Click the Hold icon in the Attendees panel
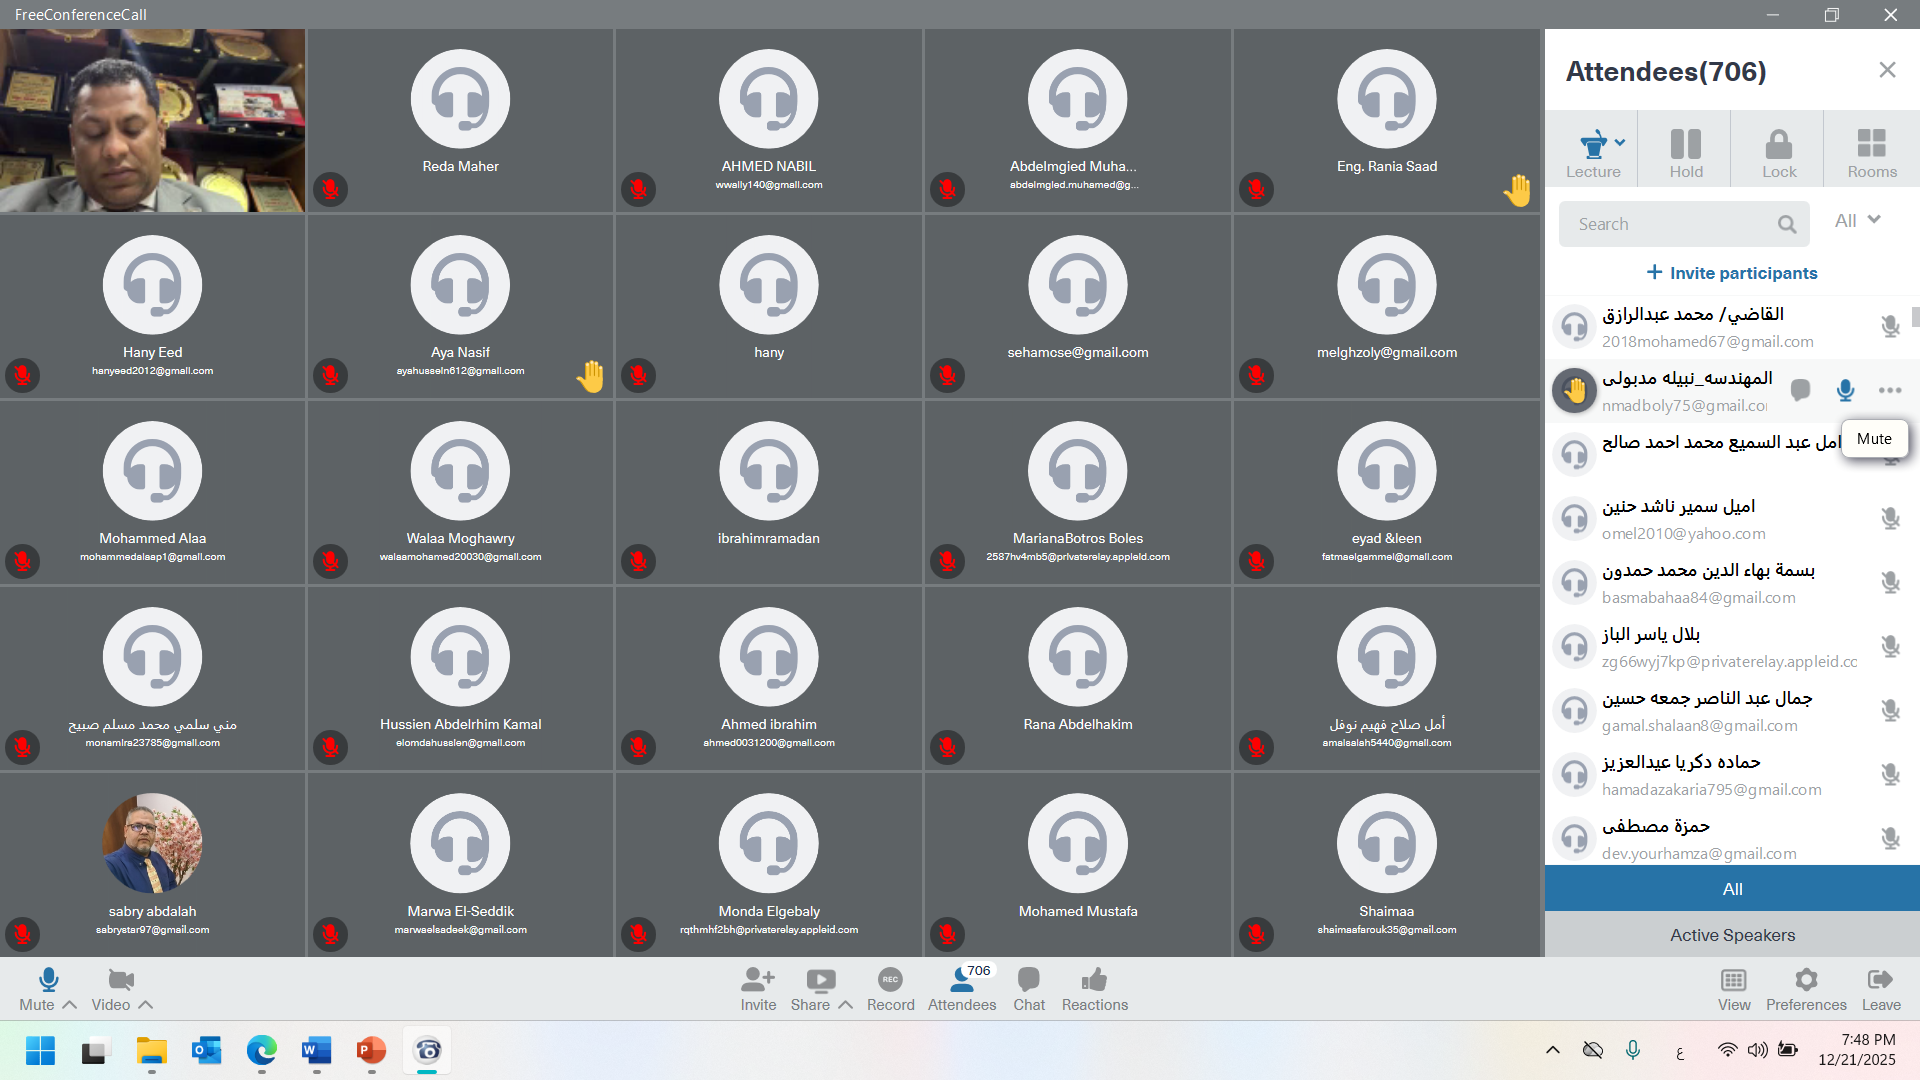The width and height of the screenshot is (1920, 1080). (x=1685, y=146)
